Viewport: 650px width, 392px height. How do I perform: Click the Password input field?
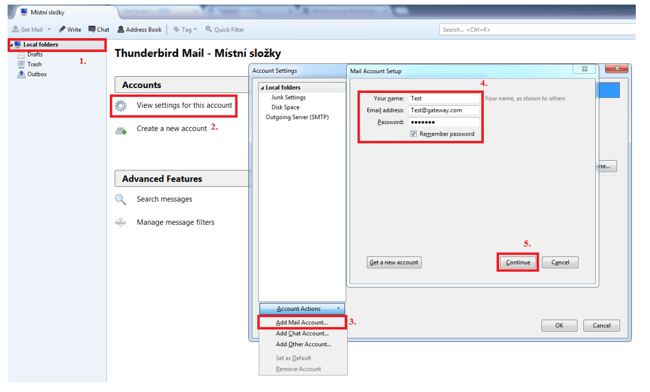coord(444,122)
